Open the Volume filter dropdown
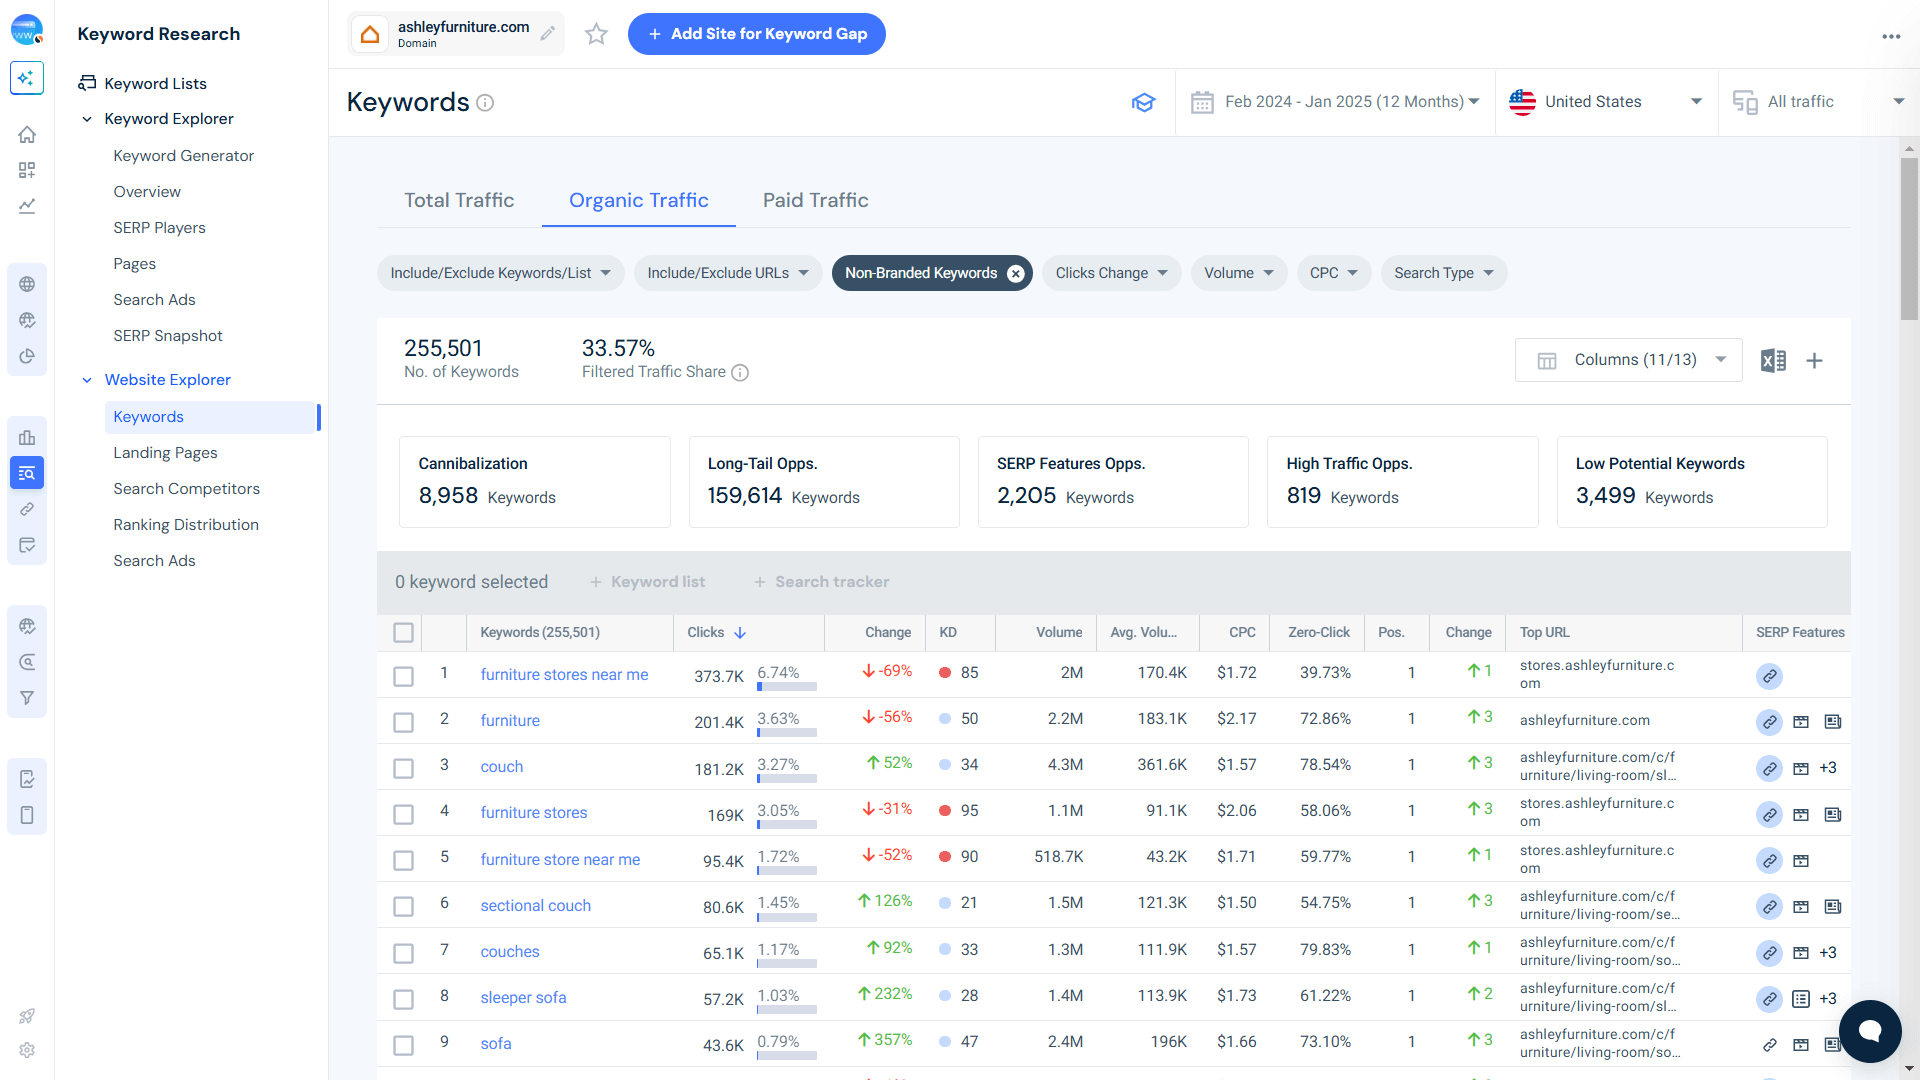Image resolution: width=1920 pixels, height=1080 pixels. [1238, 273]
